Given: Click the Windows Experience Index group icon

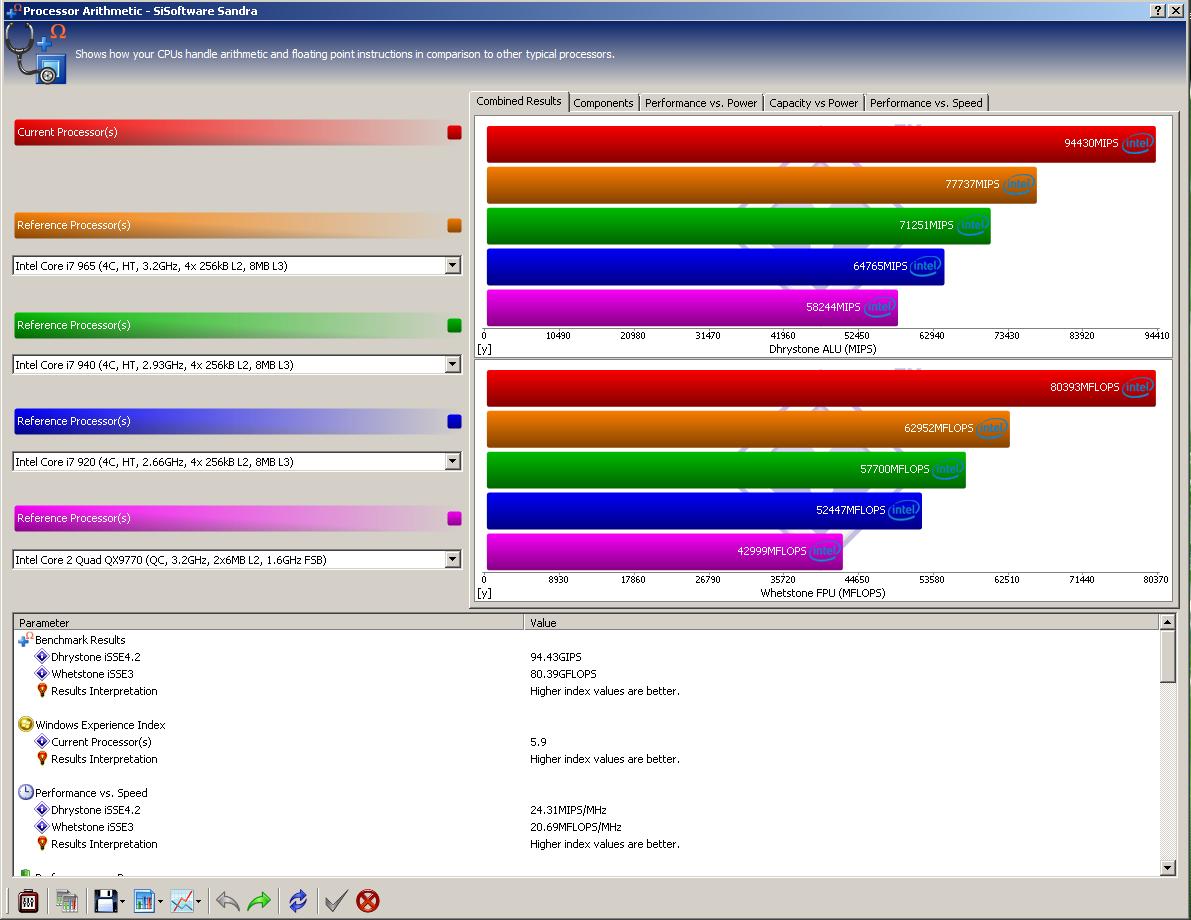Looking at the screenshot, I should pyautogui.click(x=25, y=724).
